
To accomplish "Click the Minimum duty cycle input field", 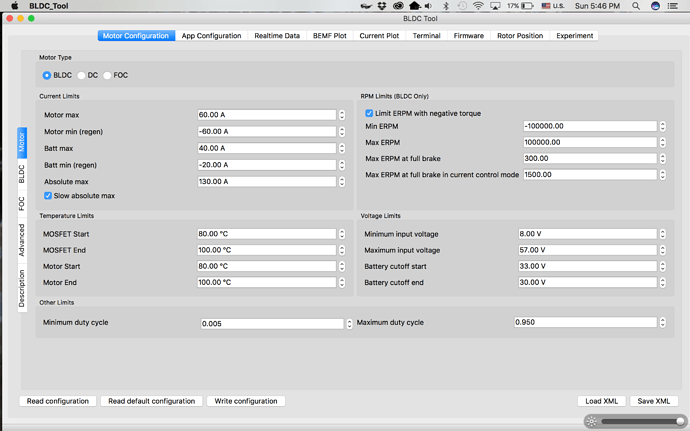I will [x=272, y=323].
